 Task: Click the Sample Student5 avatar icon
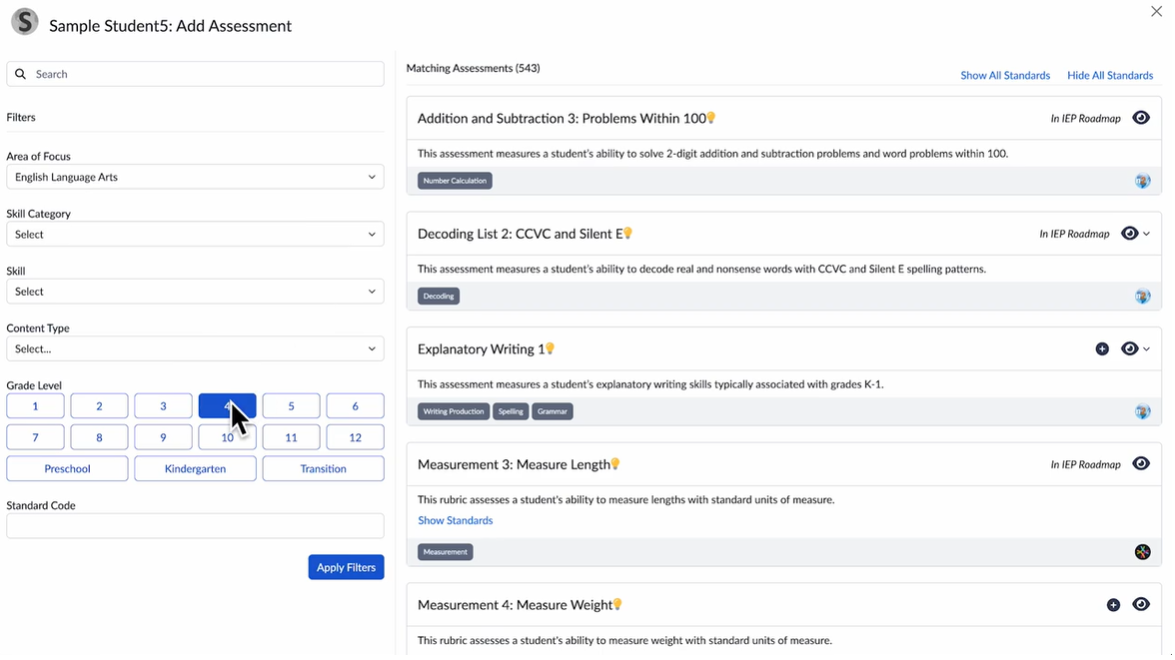(24, 22)
